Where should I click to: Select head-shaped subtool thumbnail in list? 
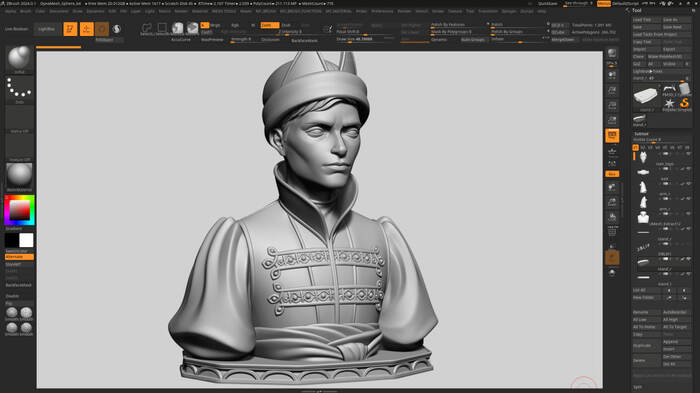point(643,157)
